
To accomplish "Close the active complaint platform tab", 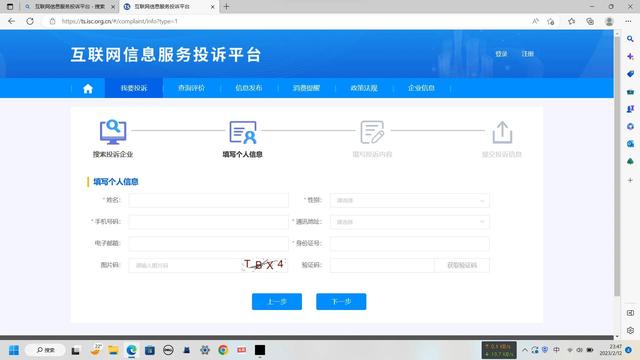I will (x=213, y=7).
